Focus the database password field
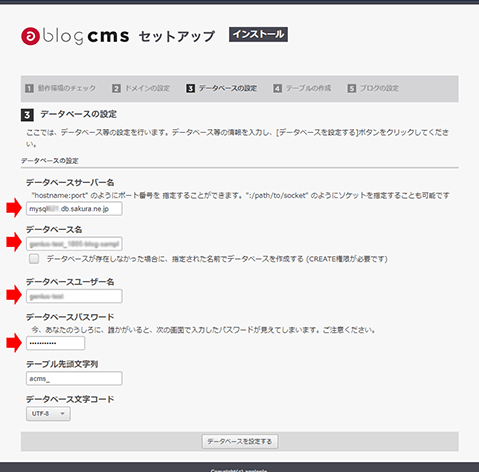Screen dimensions: 479x472 55,343
